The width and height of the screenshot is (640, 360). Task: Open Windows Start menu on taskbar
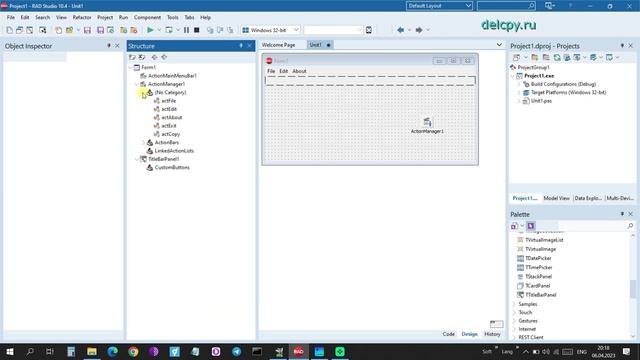click(x=10, y=351)
